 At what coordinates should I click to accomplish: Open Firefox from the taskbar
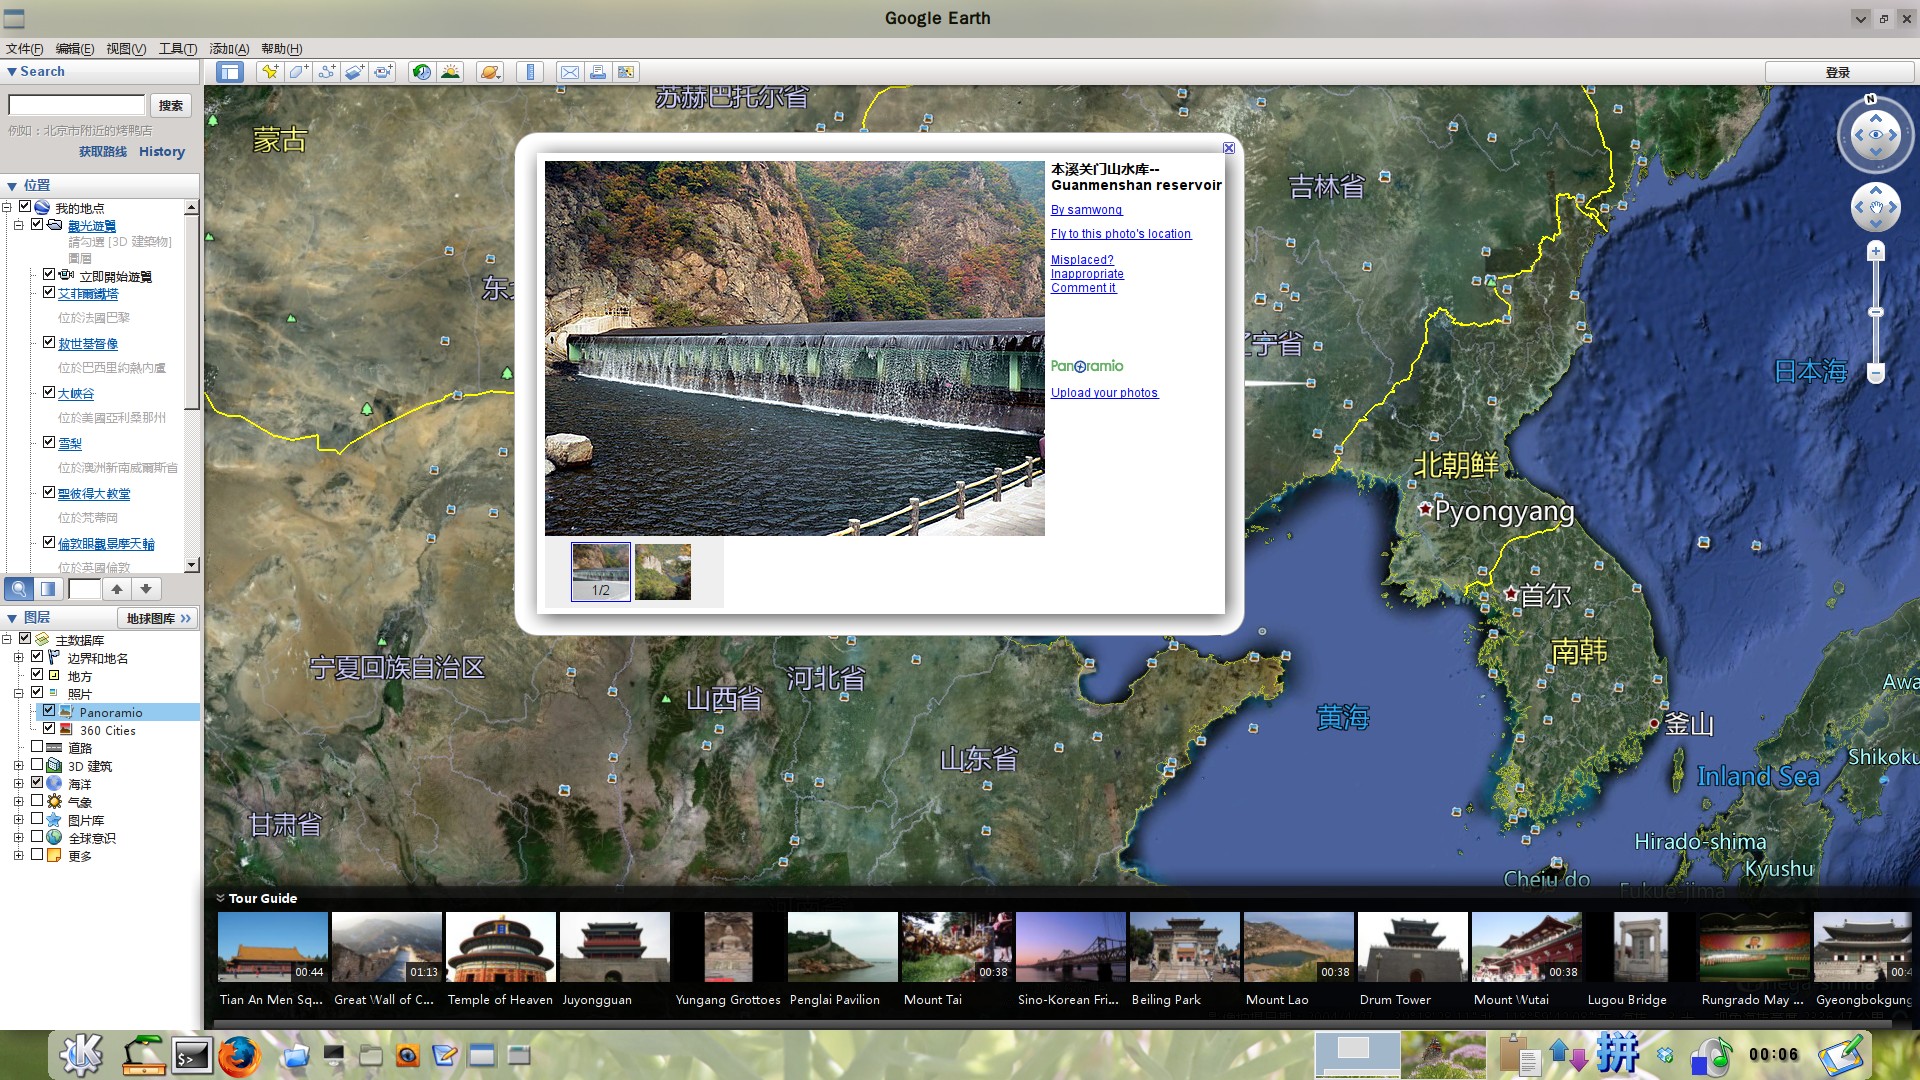(x=239, y=1056)
